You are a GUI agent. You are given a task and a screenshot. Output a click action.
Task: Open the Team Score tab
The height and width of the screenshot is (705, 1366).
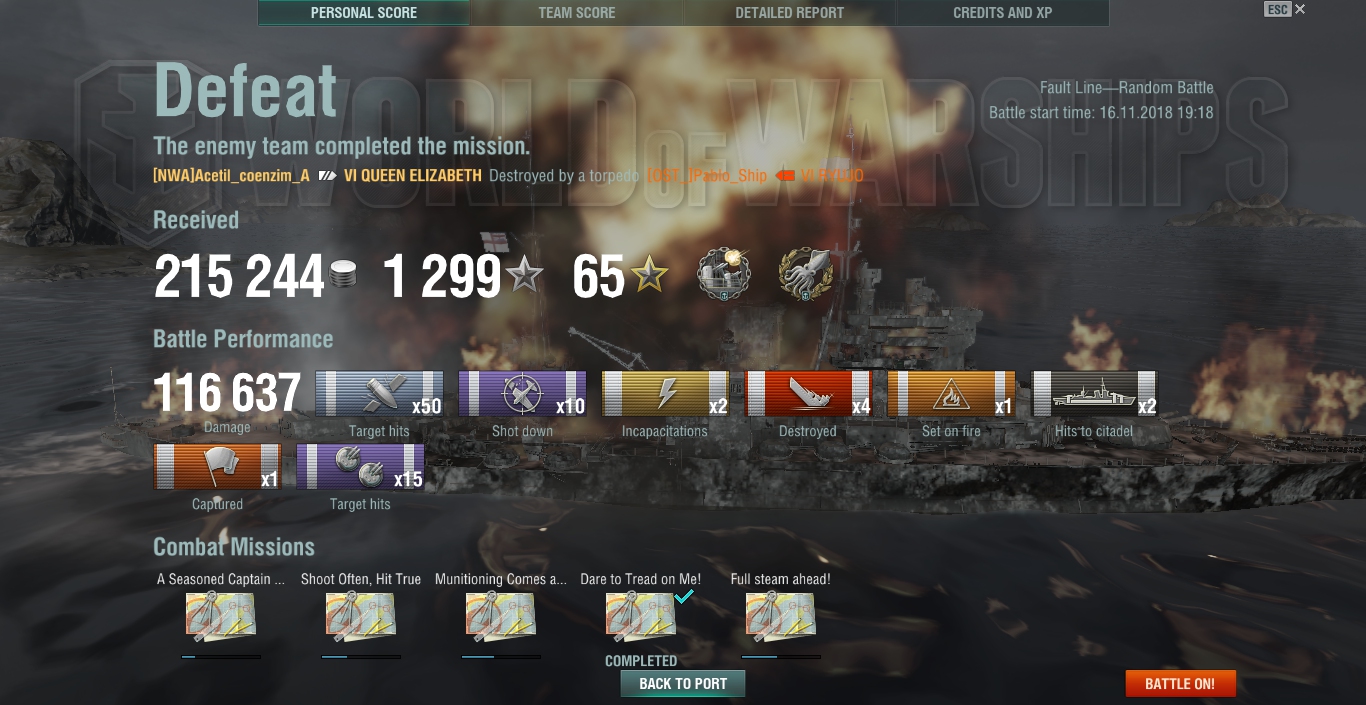pyautogui.click(x=577, y=13)
